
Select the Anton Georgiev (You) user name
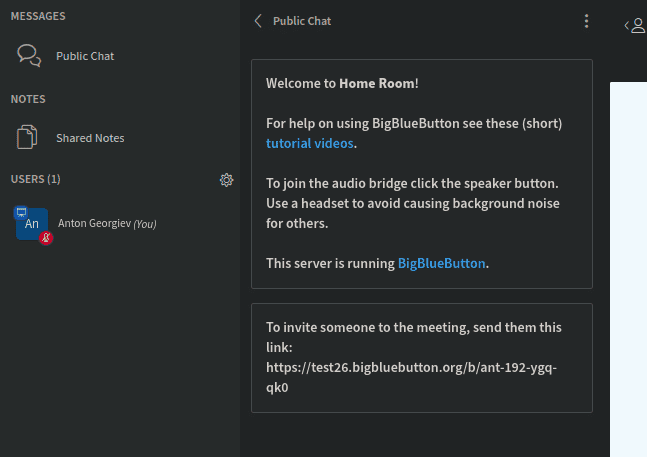(x=107, y=224)
